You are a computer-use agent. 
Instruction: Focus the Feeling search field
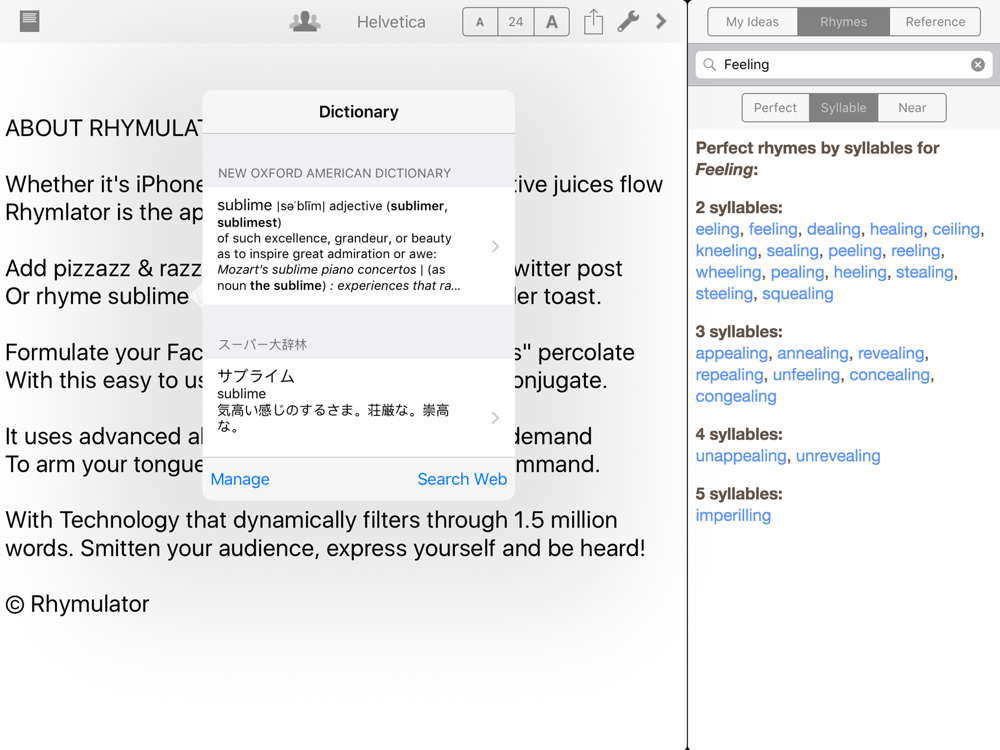pos(843,64)
